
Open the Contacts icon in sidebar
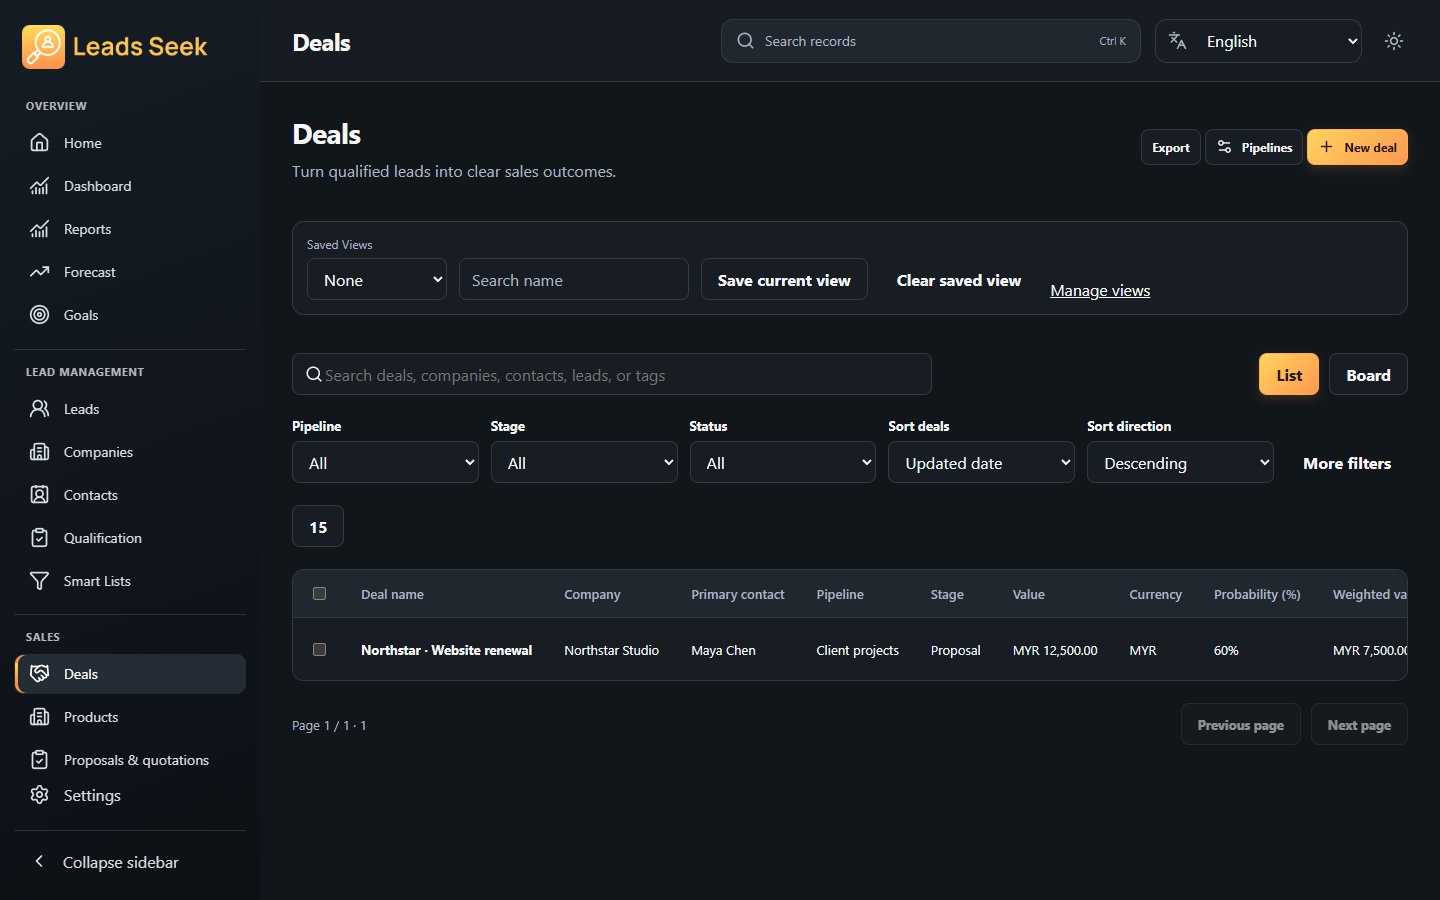pyautogui.click(x=40, y=495)
